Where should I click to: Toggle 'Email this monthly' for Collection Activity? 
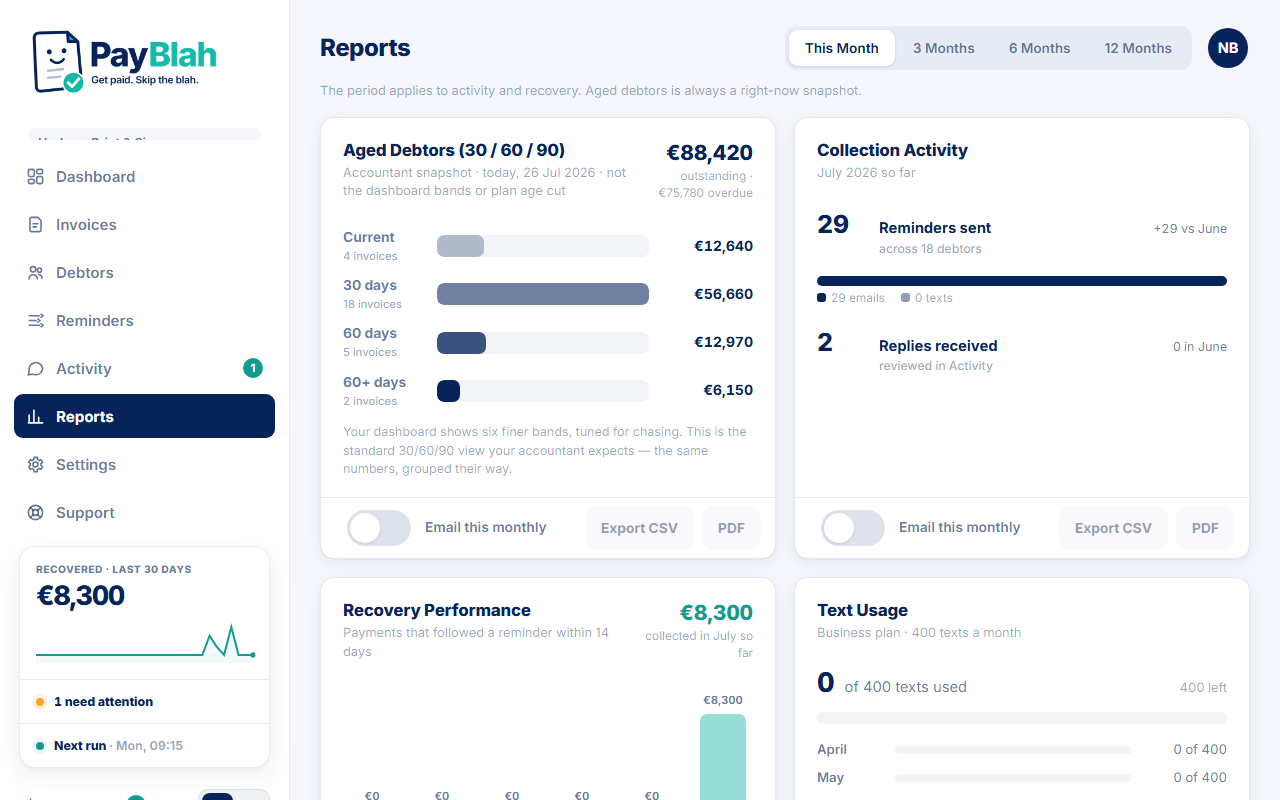coord(853,528)
